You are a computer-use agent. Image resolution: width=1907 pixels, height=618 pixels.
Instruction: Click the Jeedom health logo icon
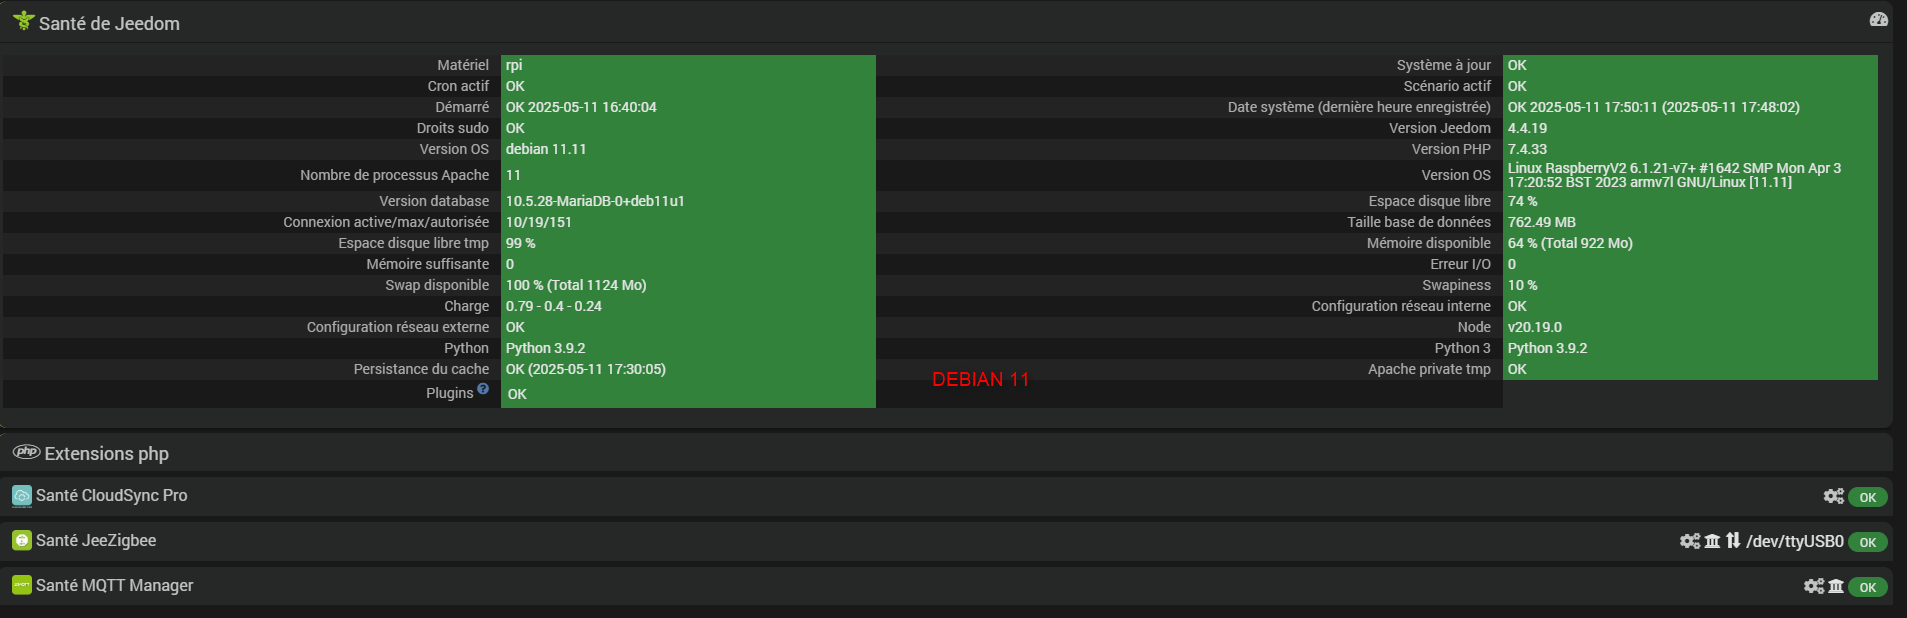click(23, 21)
